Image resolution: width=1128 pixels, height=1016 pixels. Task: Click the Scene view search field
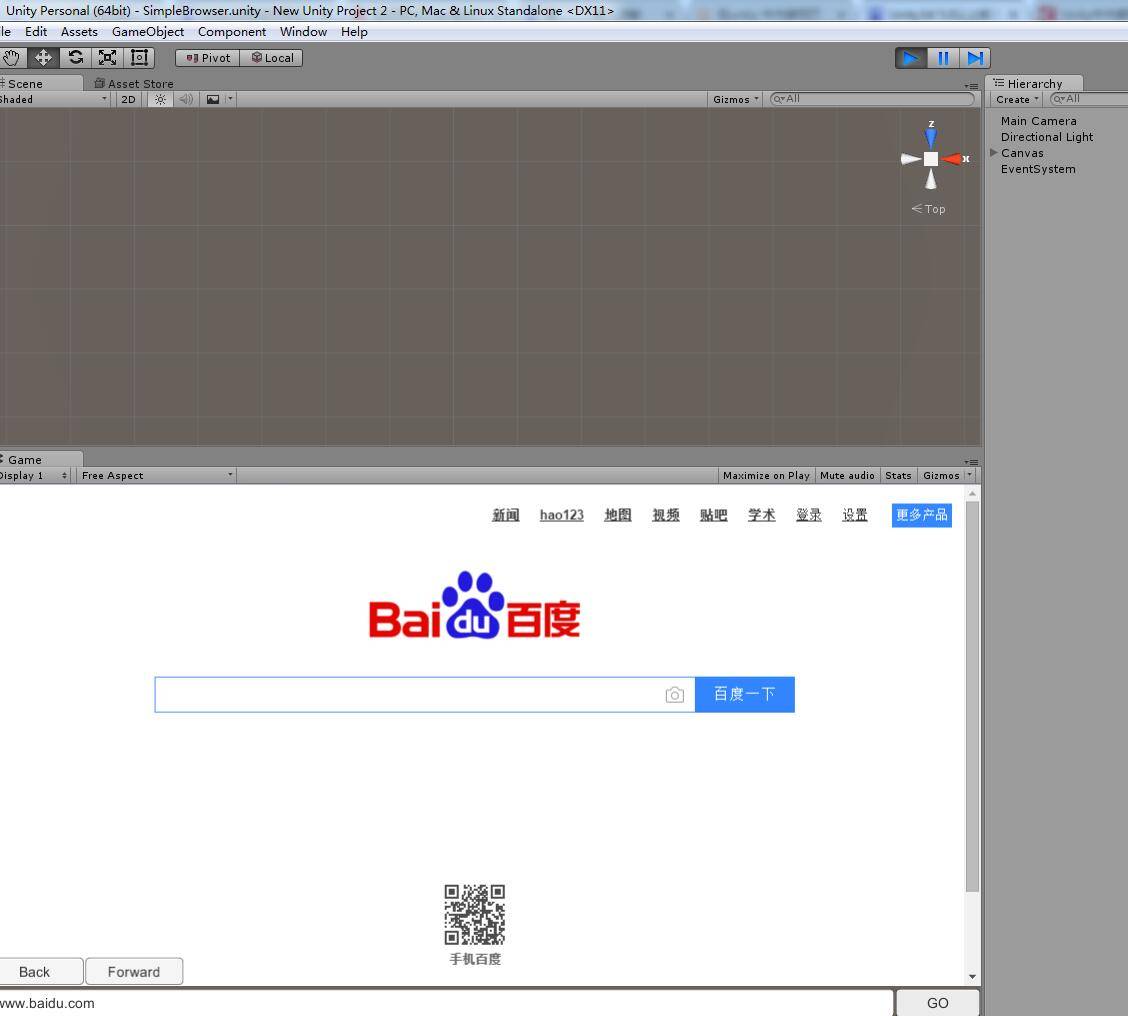pyautogui.click(x=872, y=99)
